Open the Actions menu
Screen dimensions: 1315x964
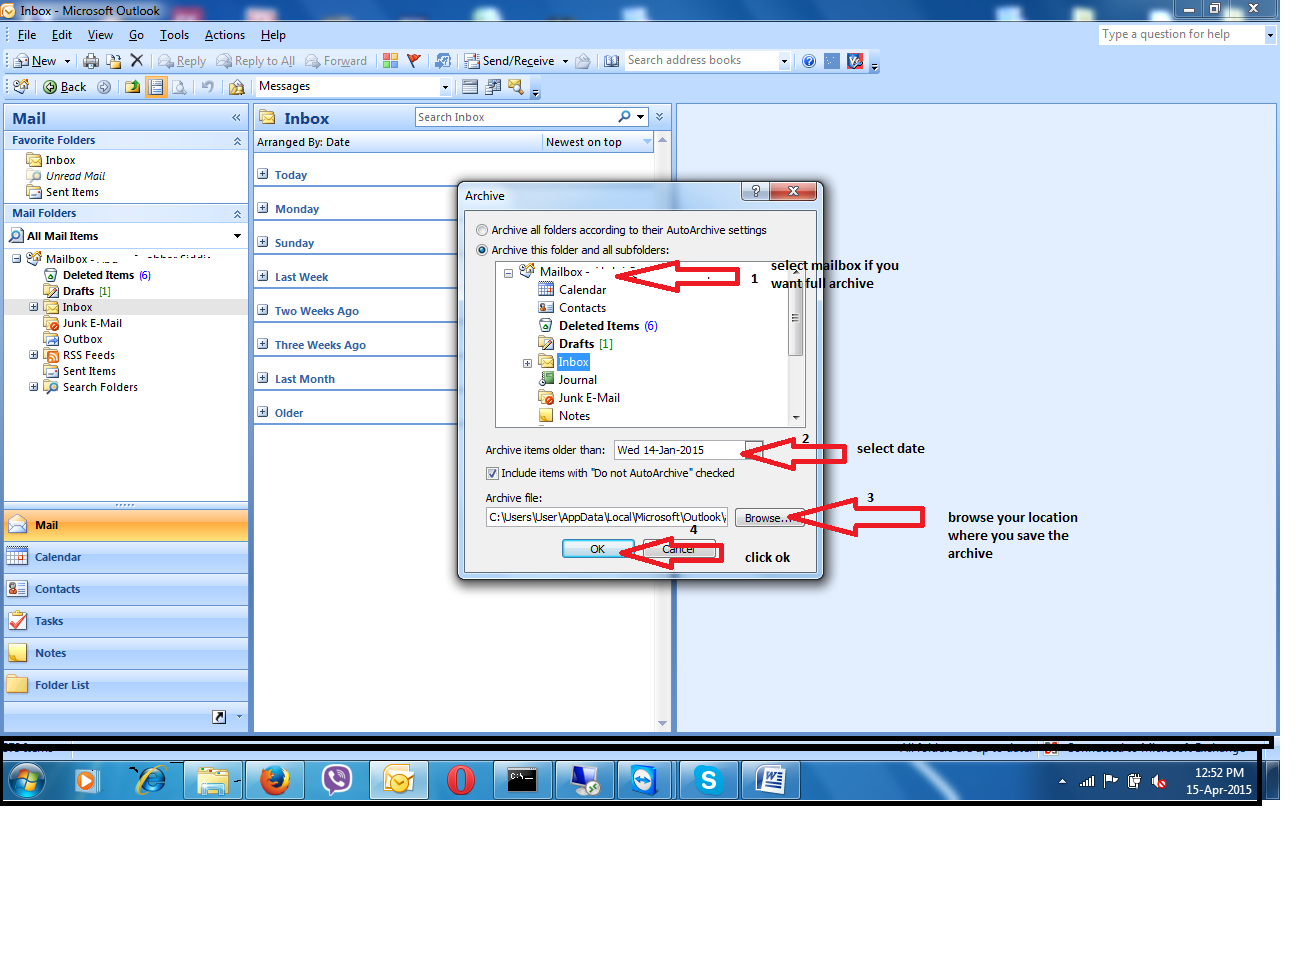coord(225,35)
